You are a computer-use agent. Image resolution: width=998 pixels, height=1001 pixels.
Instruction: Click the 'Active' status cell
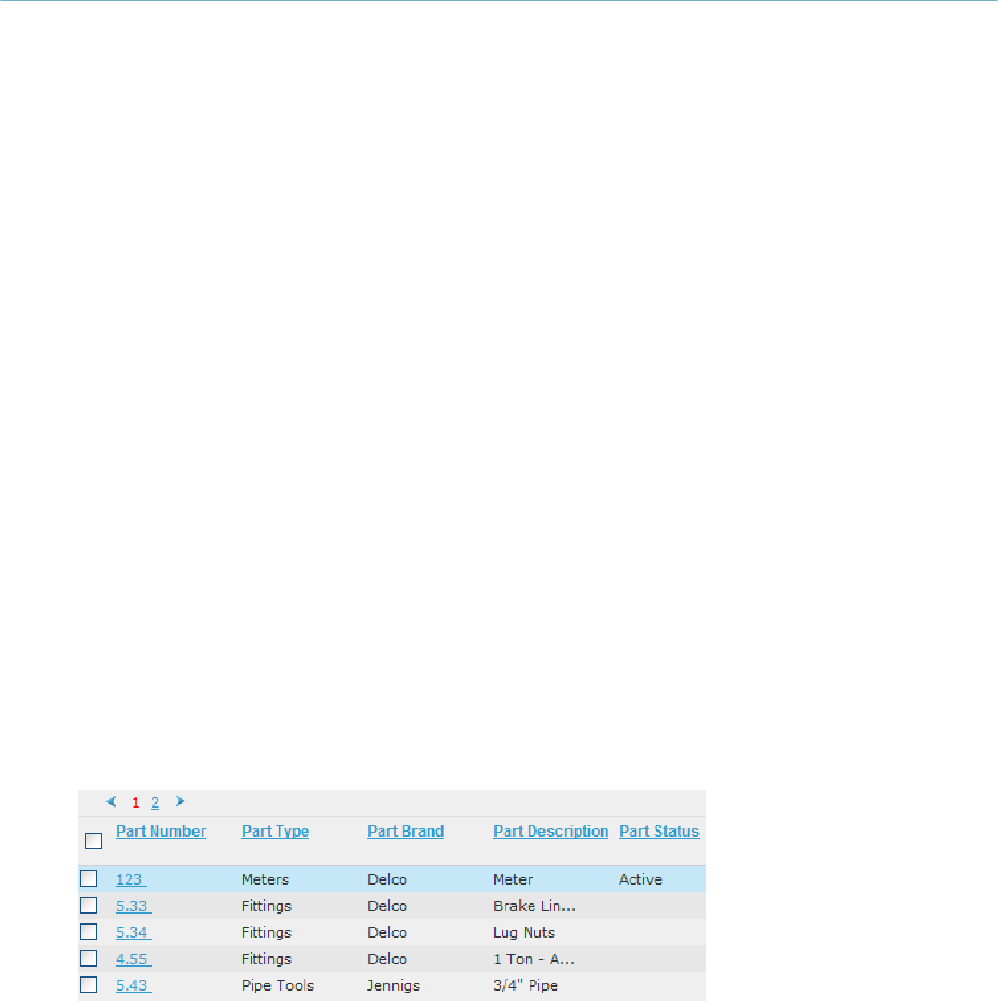click(640, 880)
